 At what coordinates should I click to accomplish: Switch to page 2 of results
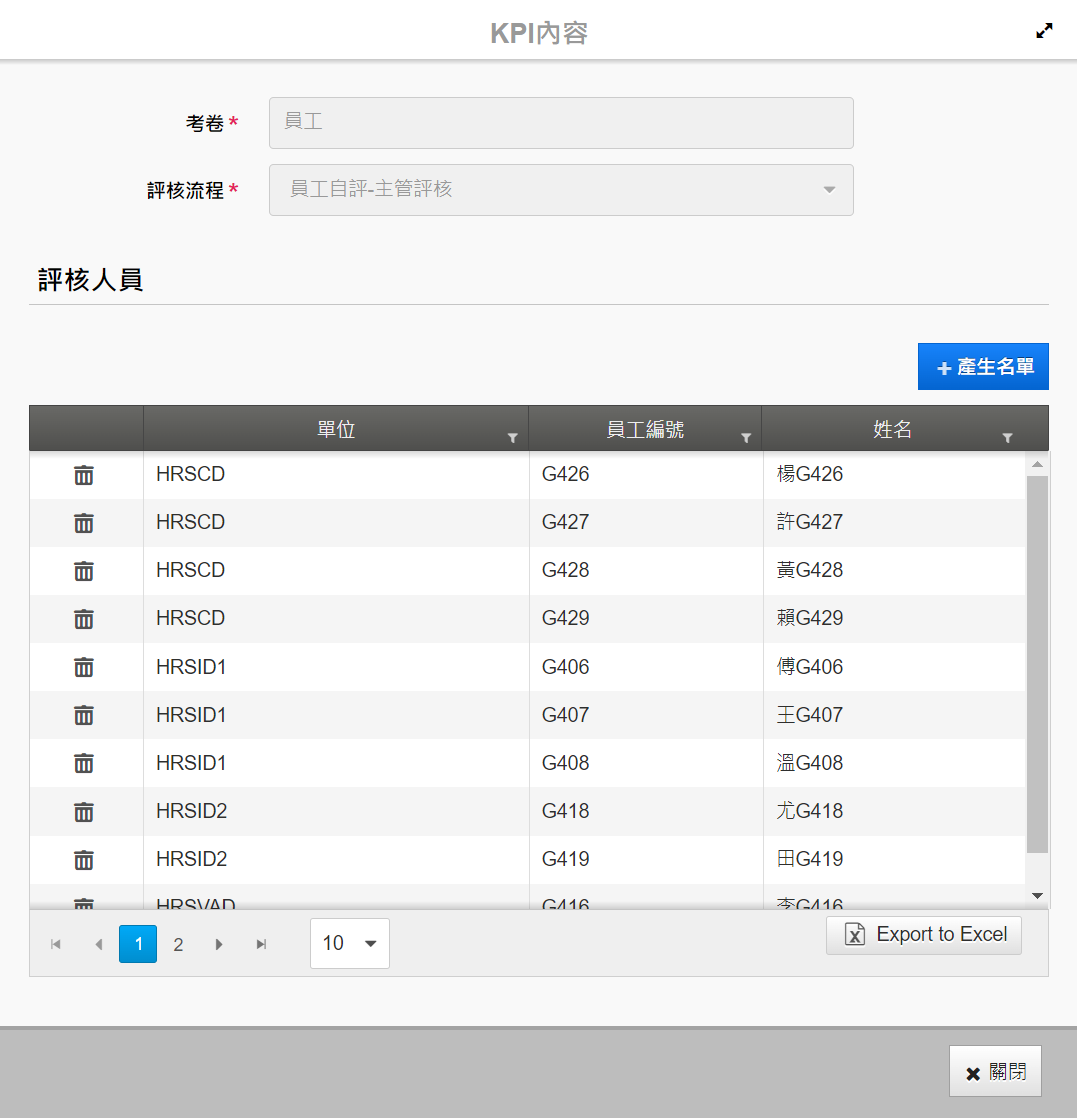(x=178, y=944)
